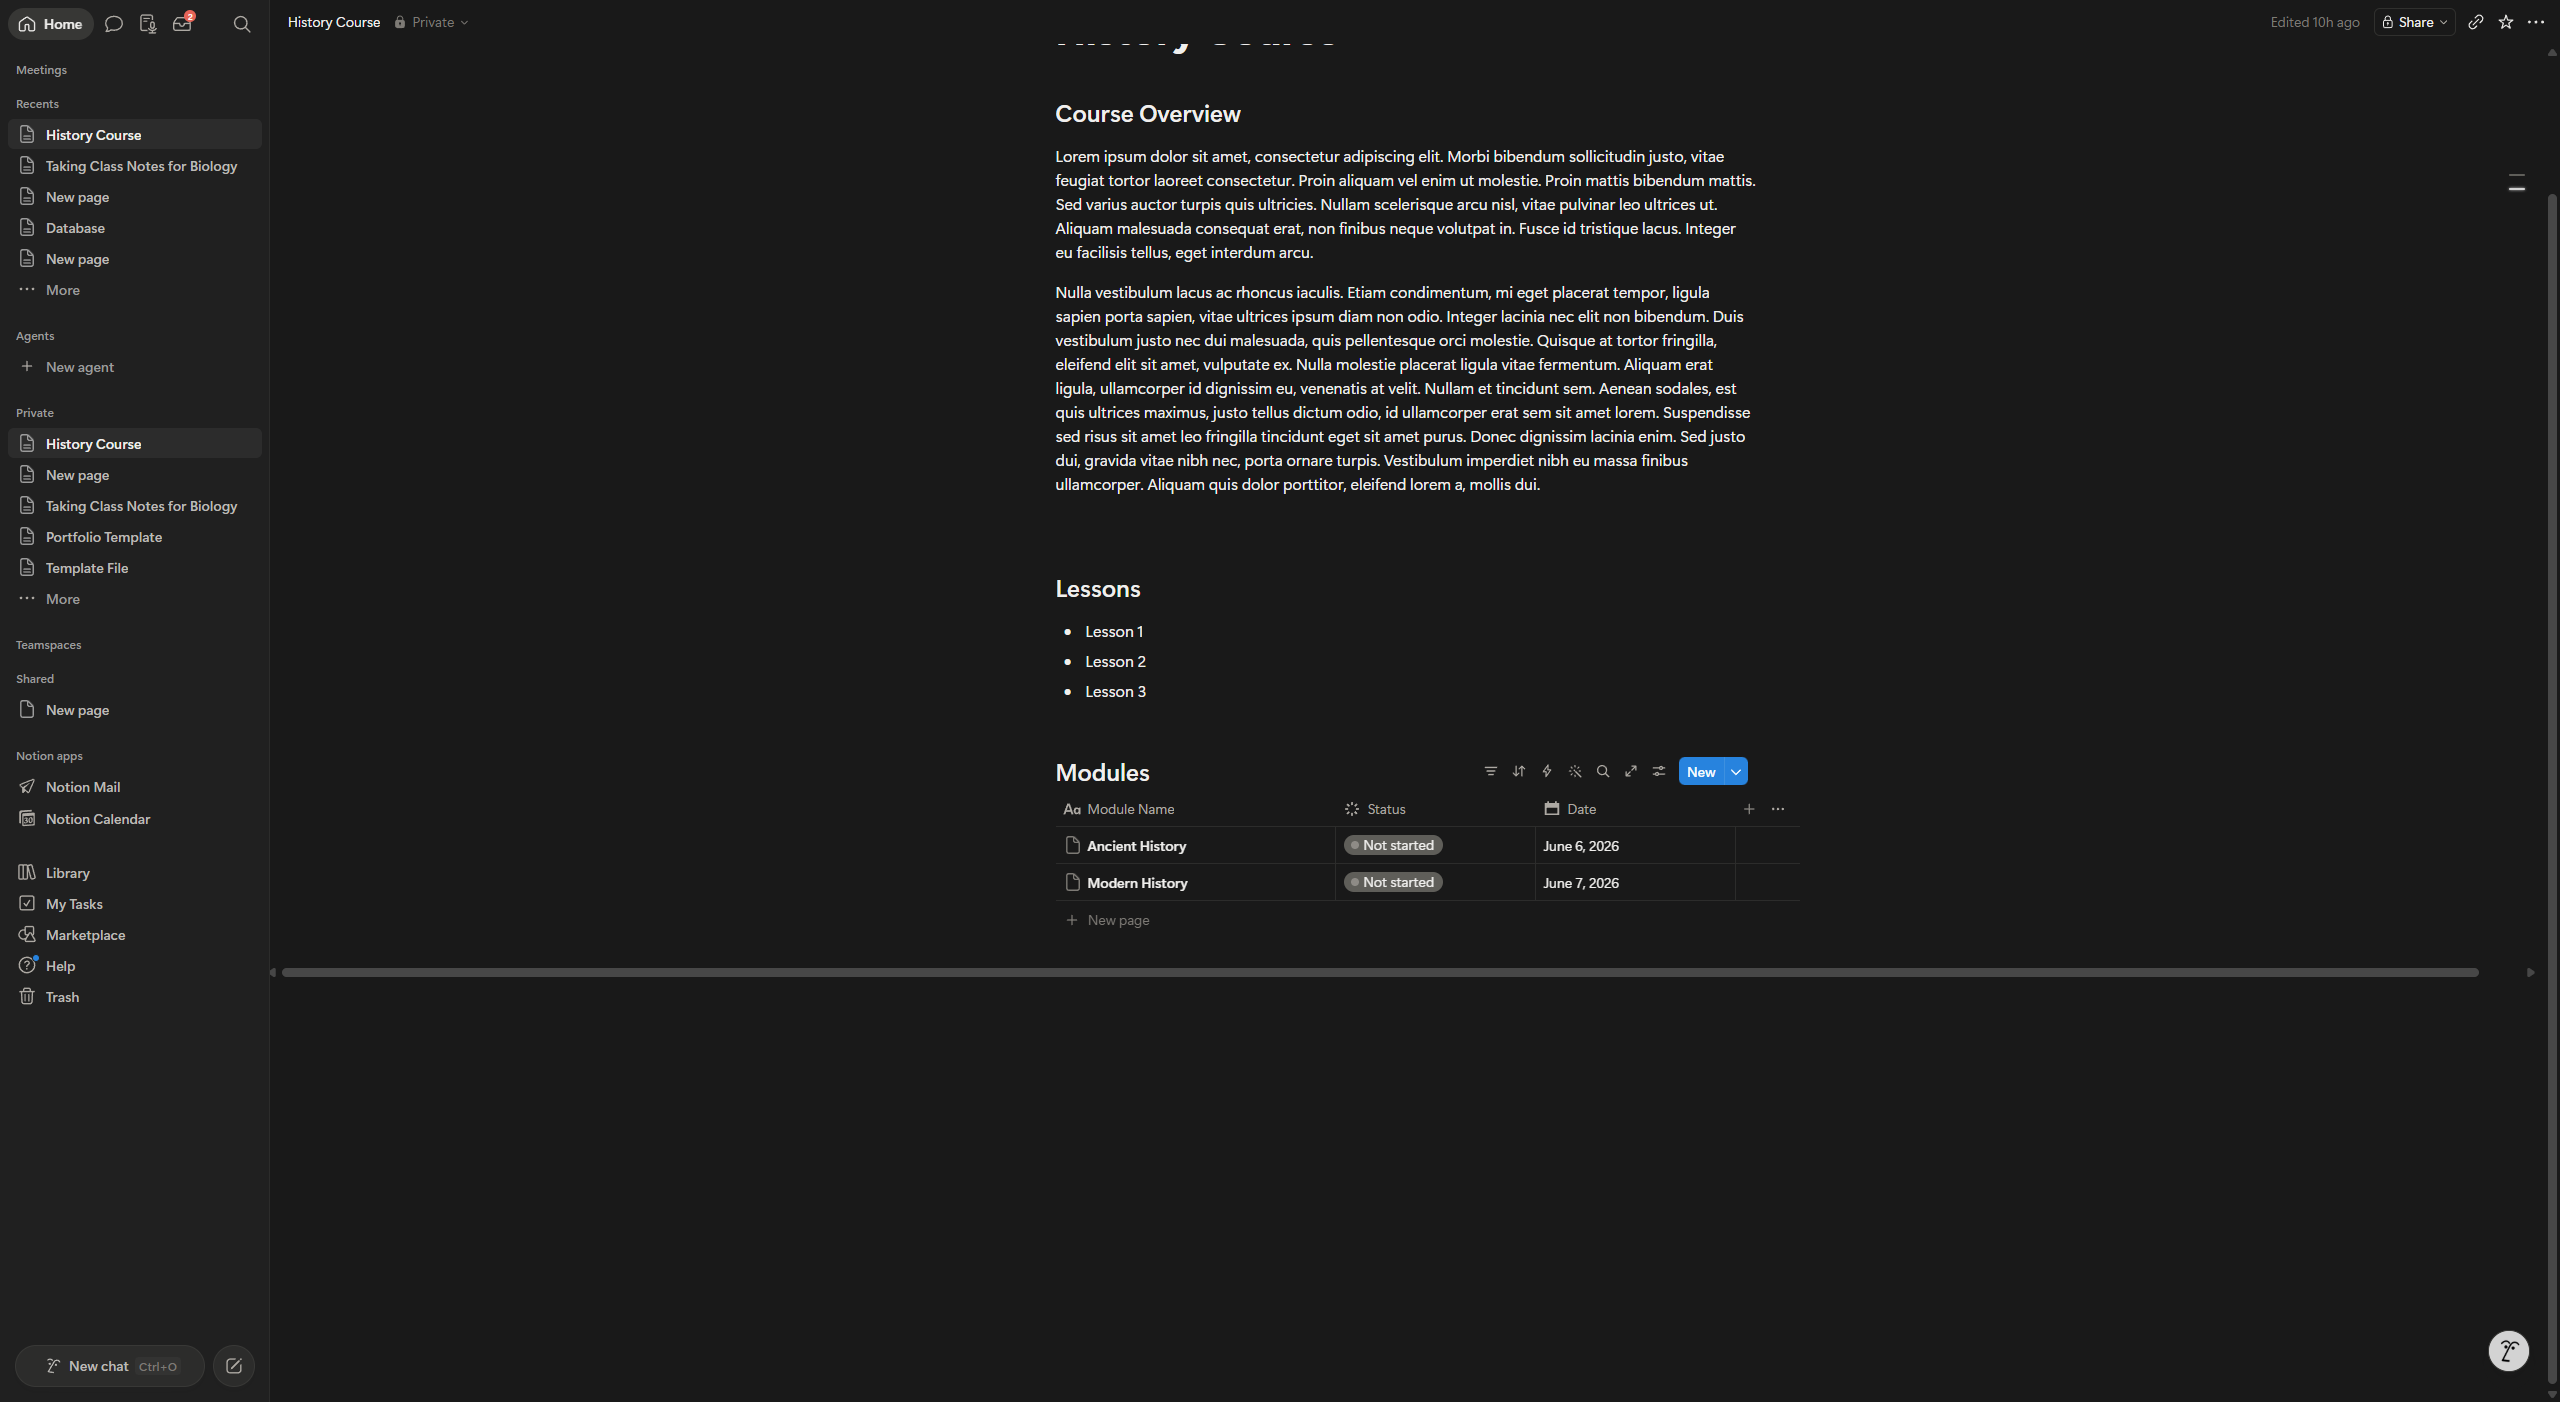Open the page options three-dot menu
Viewport: 2560px width, 1402px height.
(2535, 22)
